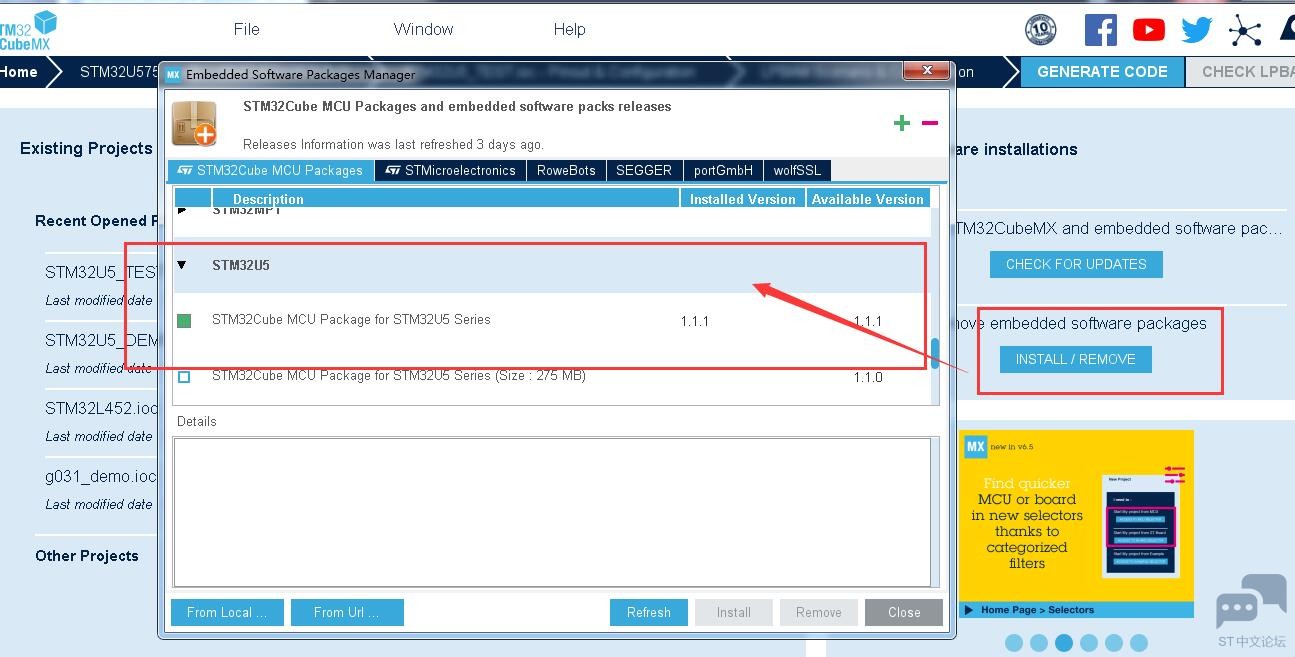Screen dimensions: 1295x657
Task: Click the From Local button
Action: pos(227,612)
